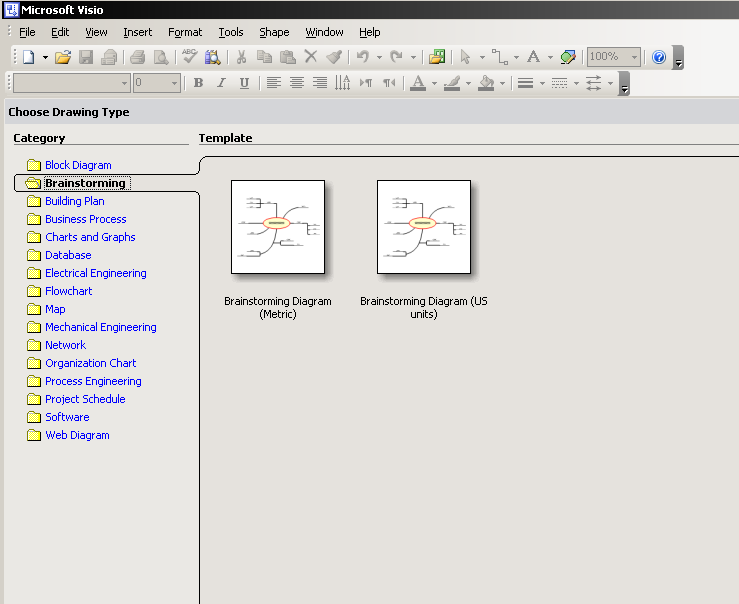Image resolution: width=739 pixels, height=604 pixels.
Task: Open the font size dropdown
Action: 175,83
